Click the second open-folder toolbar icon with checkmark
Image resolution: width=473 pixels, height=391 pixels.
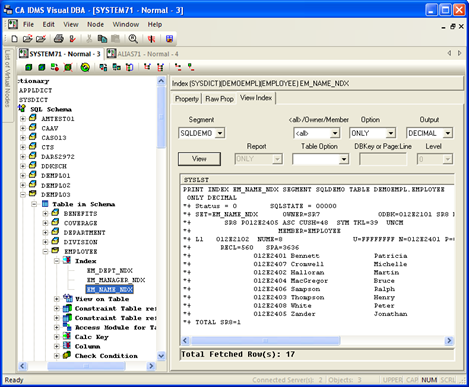[x=41, y=39]
